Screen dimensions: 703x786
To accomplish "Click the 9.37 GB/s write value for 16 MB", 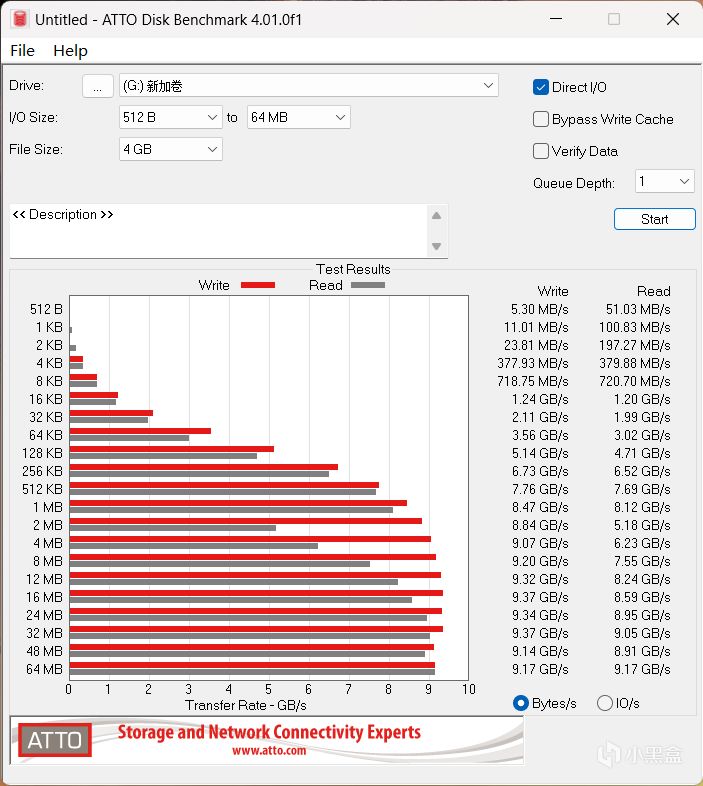I will tap(540, 598).
